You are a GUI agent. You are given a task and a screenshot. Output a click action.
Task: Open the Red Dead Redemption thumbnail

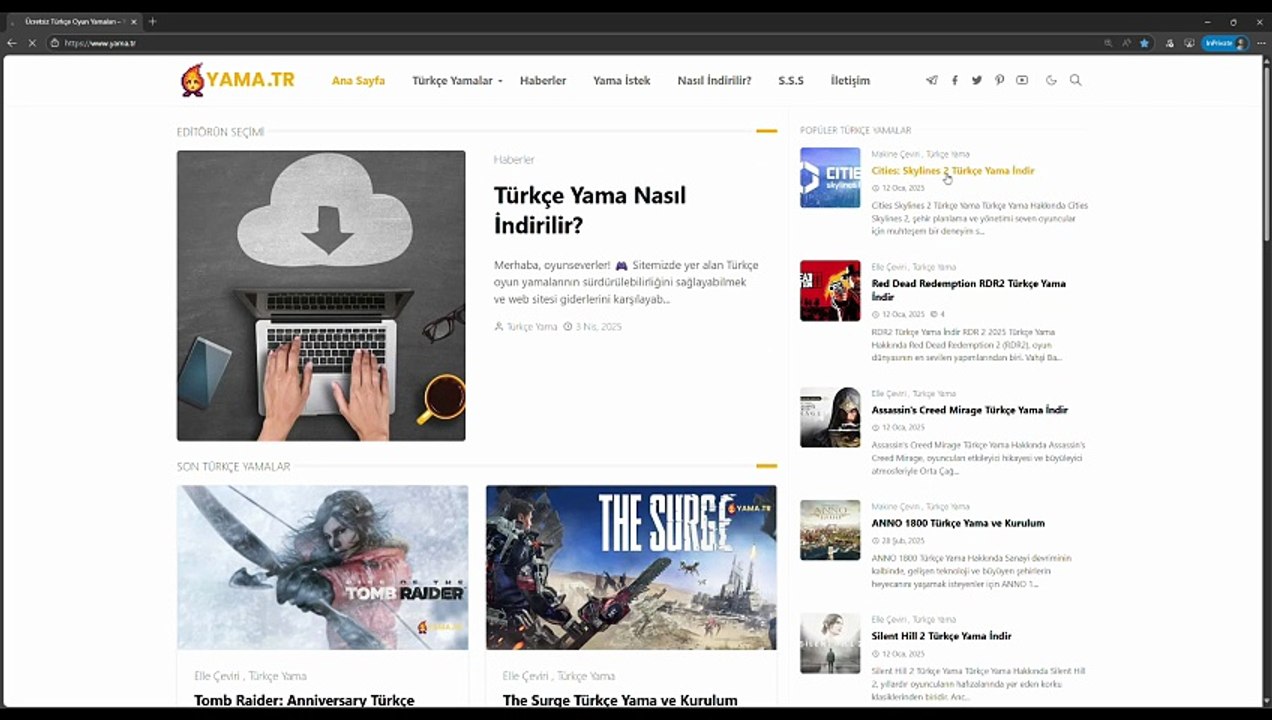point(830,290)
